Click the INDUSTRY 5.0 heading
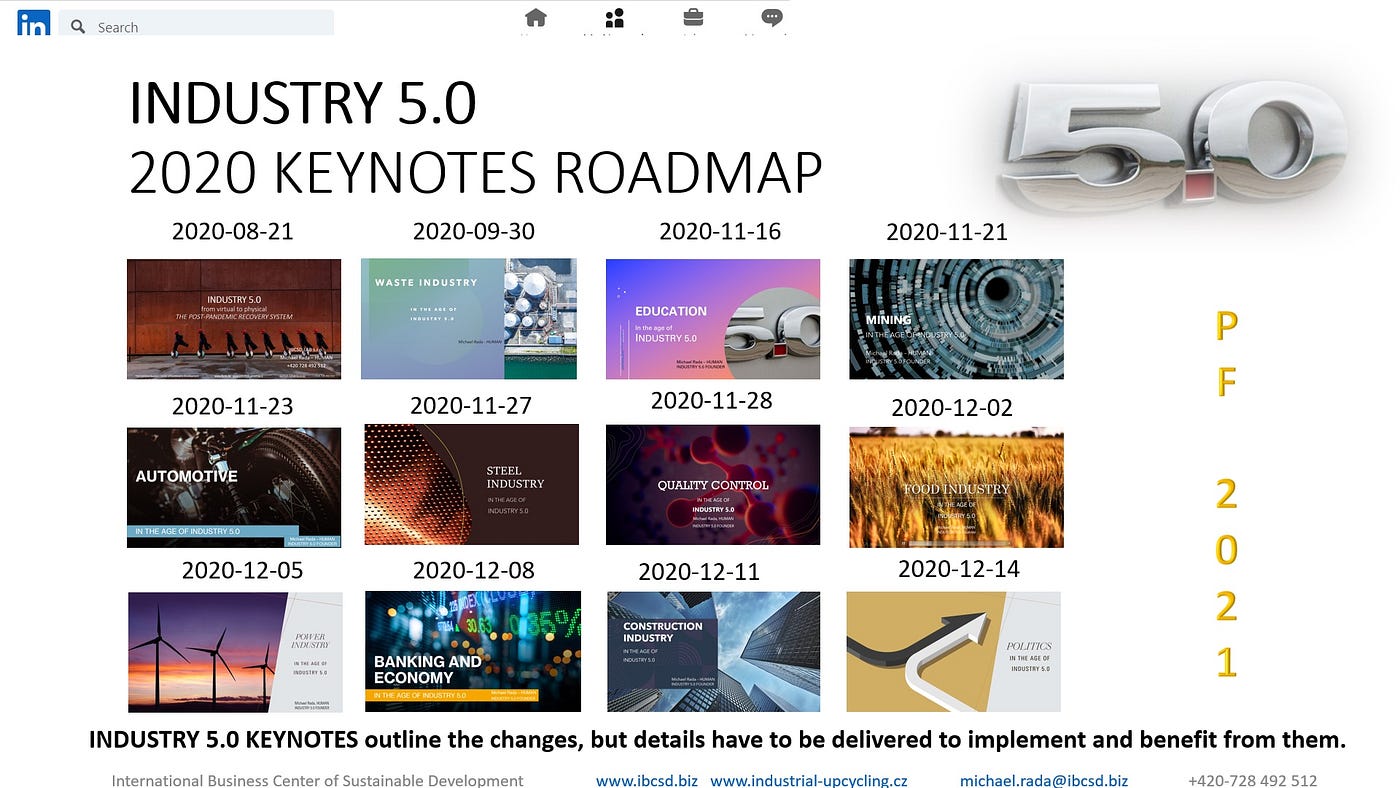The image size is (1400, 788). [x=303, y=102]
